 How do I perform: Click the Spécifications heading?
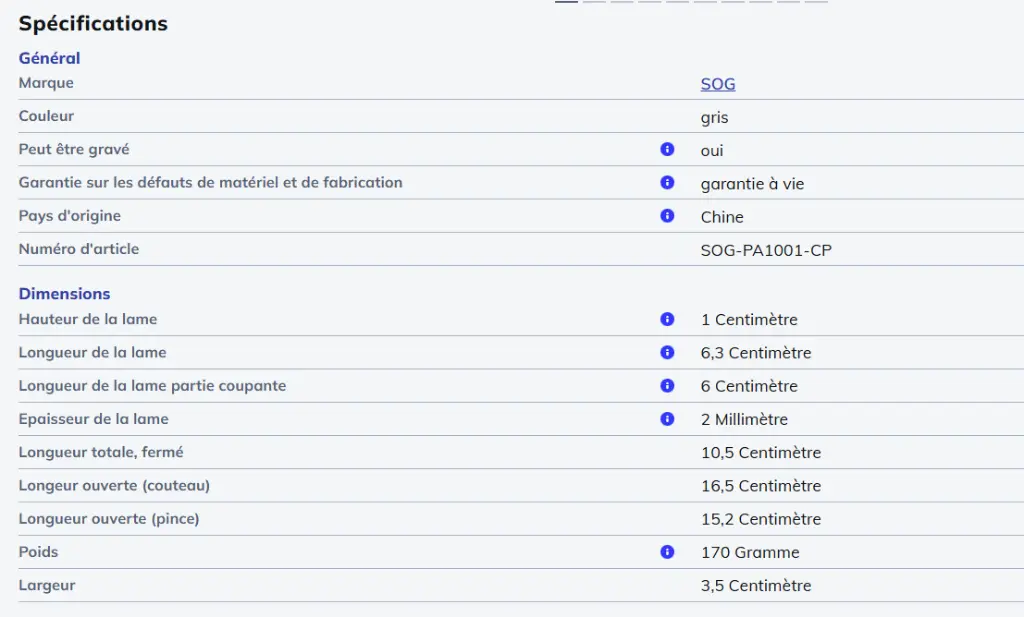coord(93,23)
